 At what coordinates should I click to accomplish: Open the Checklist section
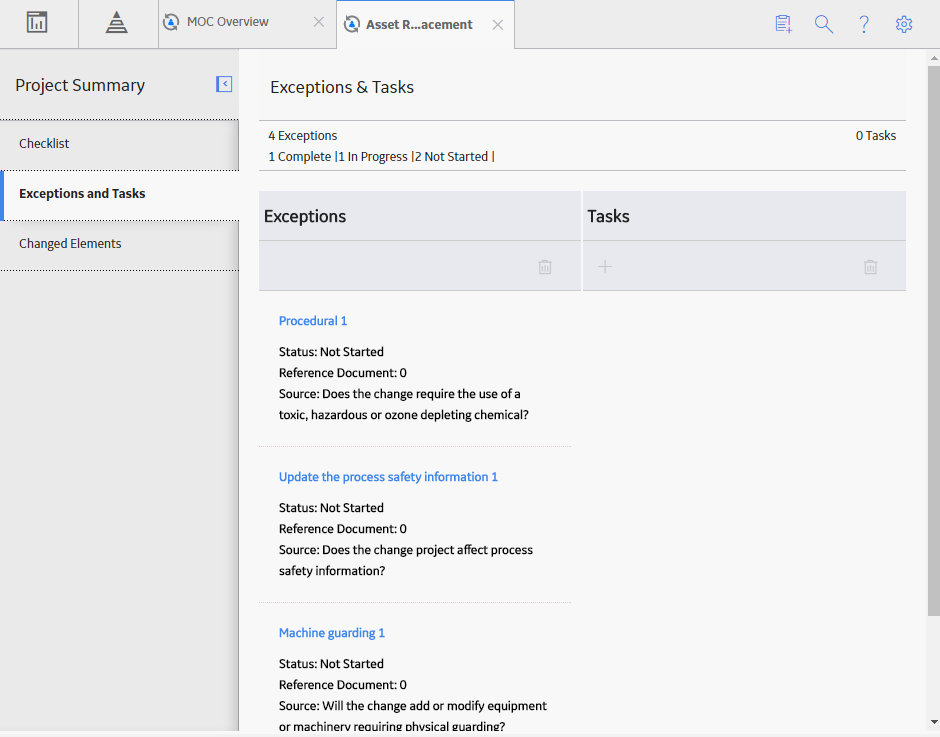coord(119,144)
